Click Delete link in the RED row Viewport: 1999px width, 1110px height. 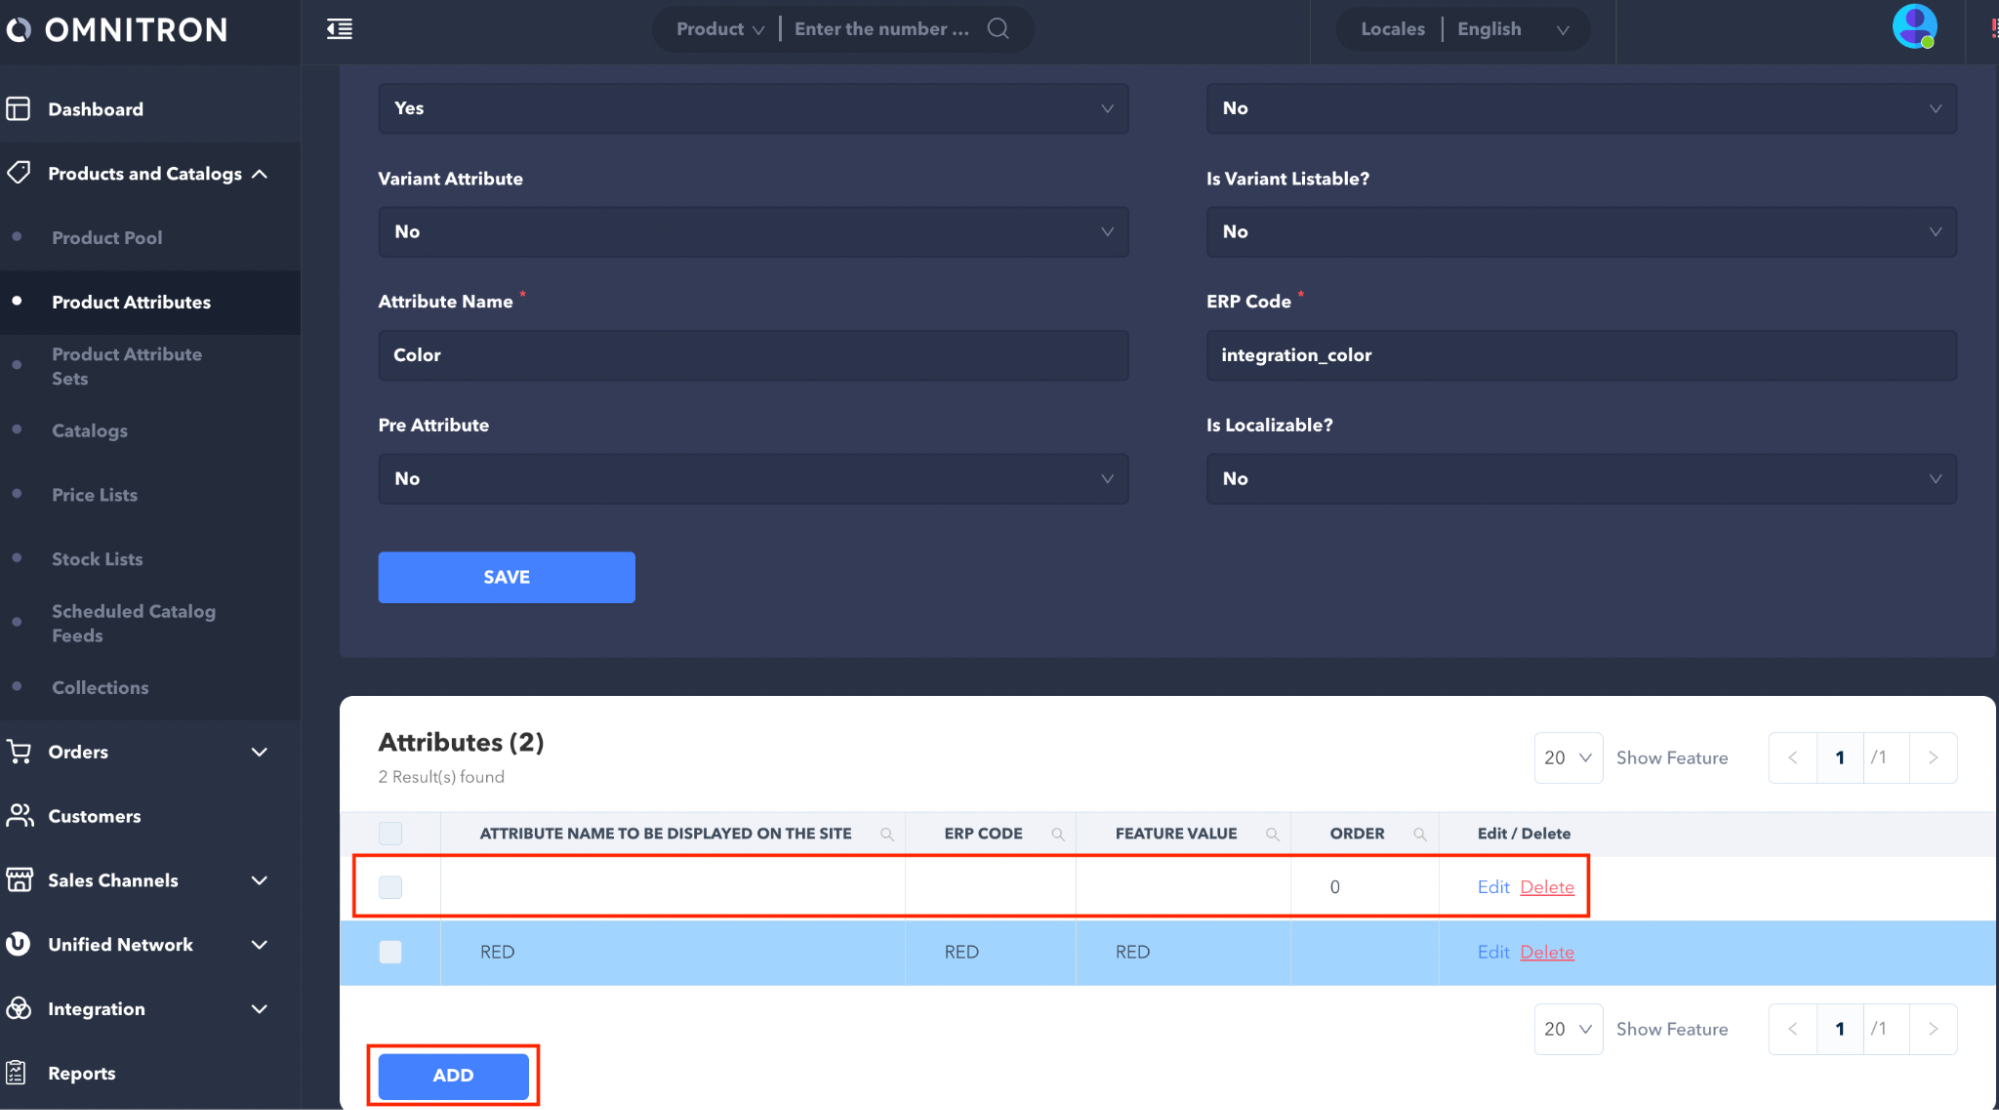(1546, 952)
